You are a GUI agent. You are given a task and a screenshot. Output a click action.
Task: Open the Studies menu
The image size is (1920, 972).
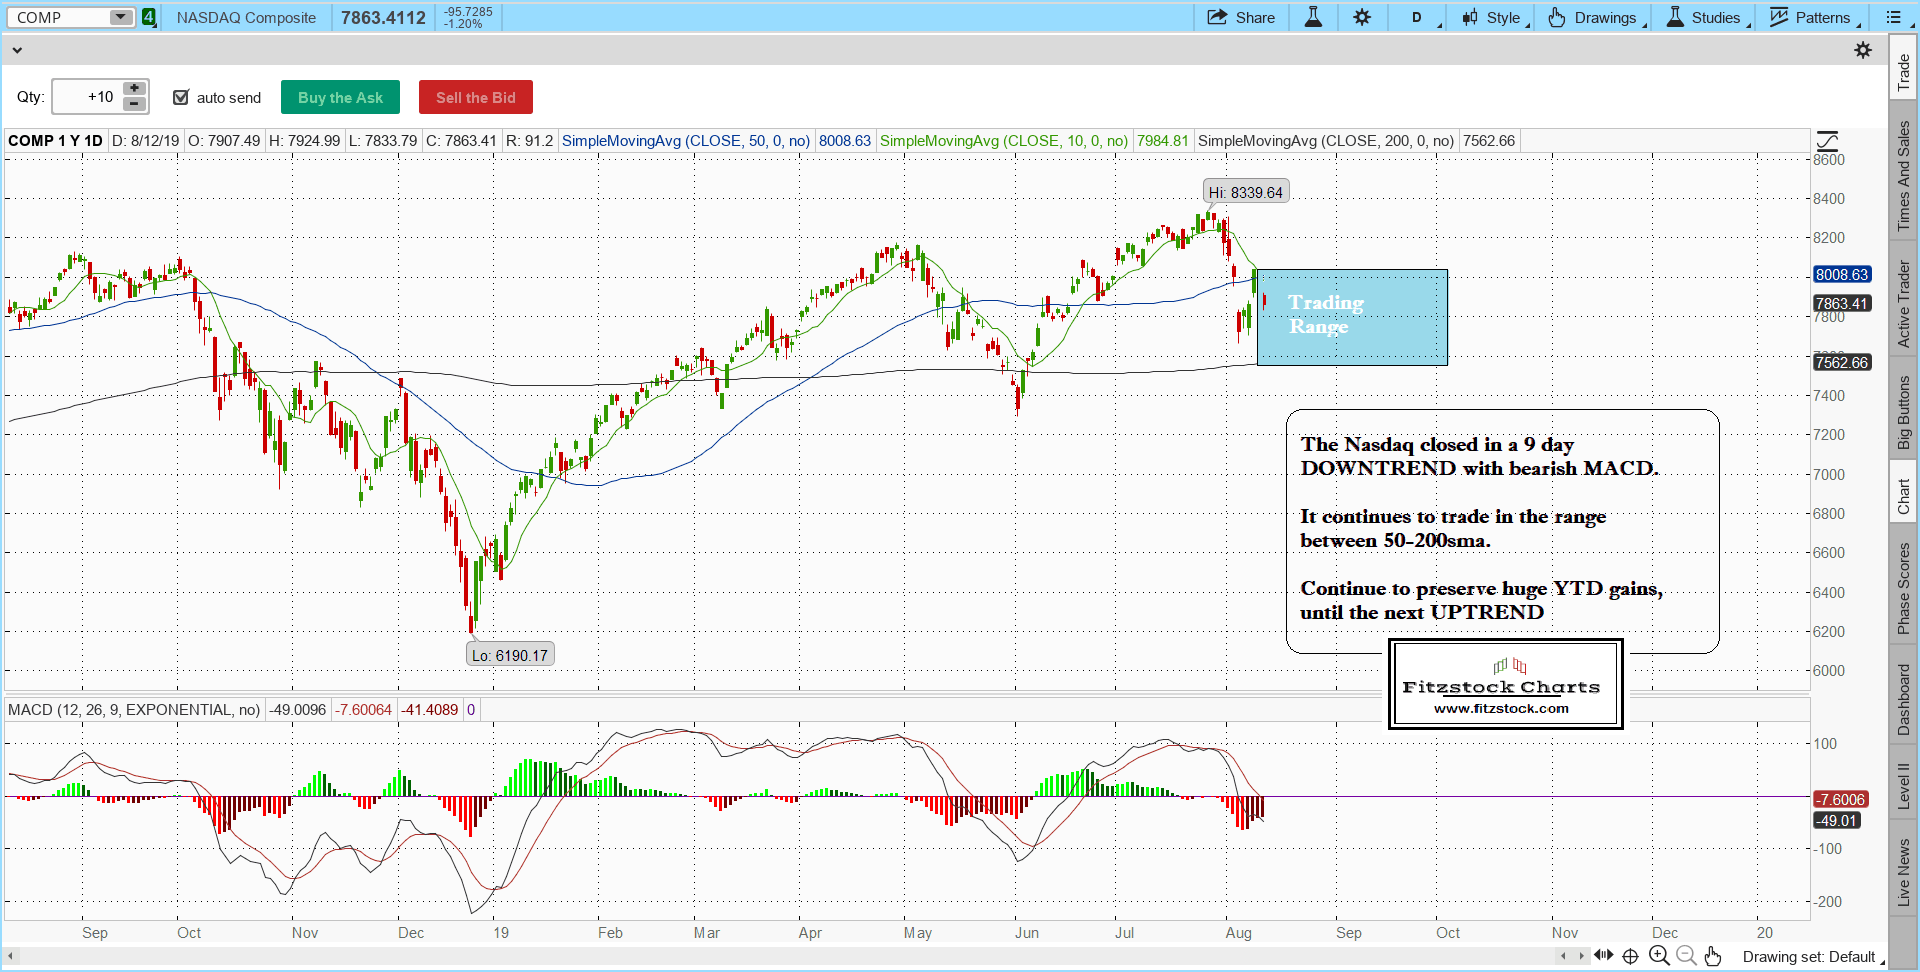tap(1706, 17)
